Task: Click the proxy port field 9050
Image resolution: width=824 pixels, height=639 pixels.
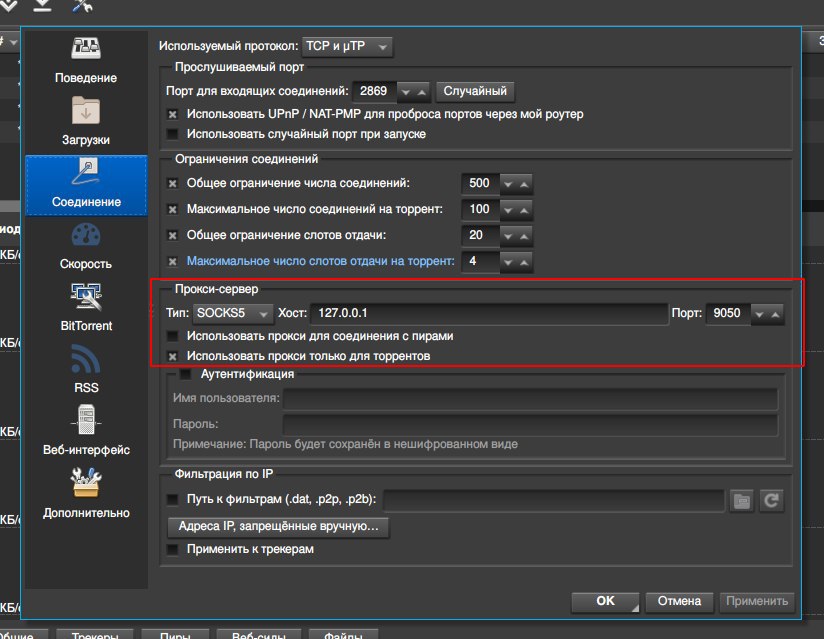Action: coord(728,314)
